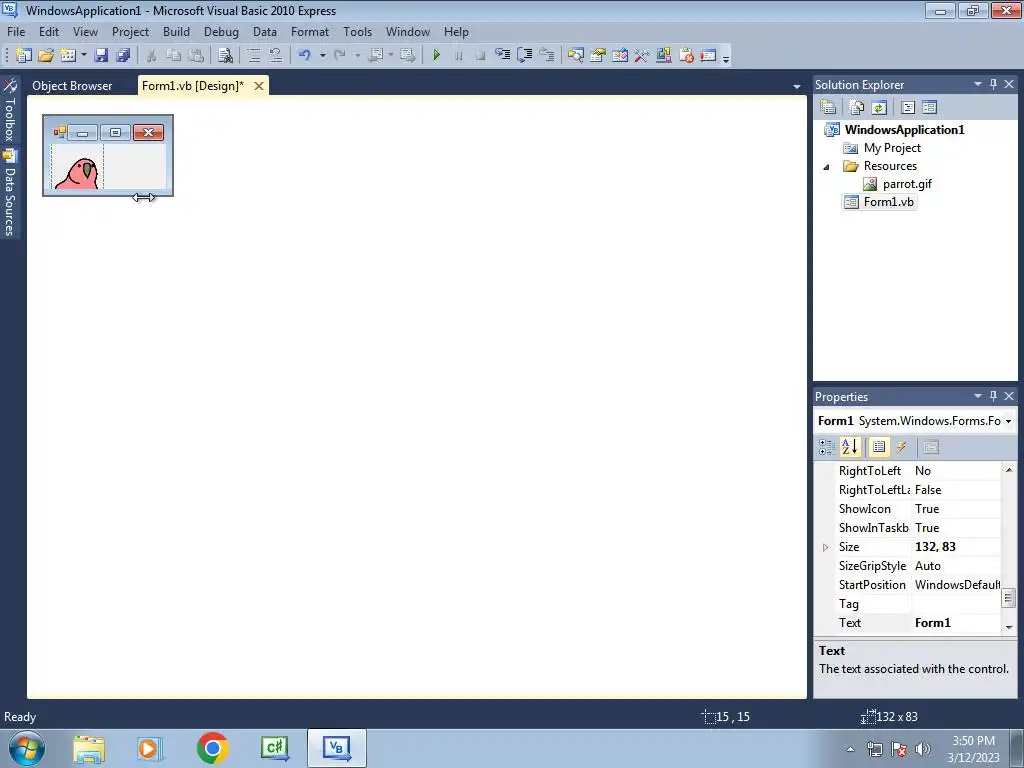The height and width of the screenshot is (768, 1024).
Task: Expand the Size property triangle
Action: (x=825, y=547)
